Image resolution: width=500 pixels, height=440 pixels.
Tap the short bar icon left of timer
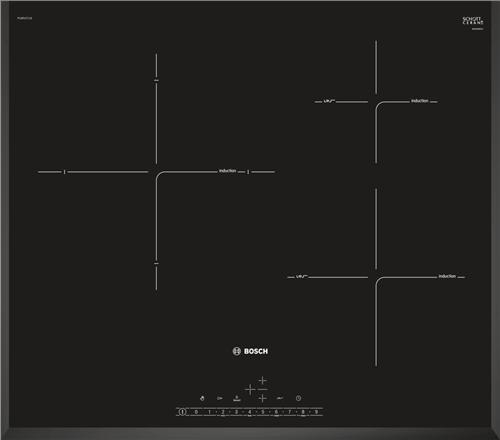click(x=280, y=398)
